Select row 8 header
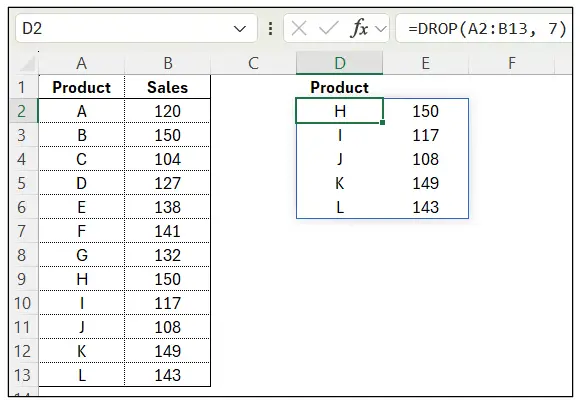The height and width of the screenshot is (401, 580). point(24,255)
